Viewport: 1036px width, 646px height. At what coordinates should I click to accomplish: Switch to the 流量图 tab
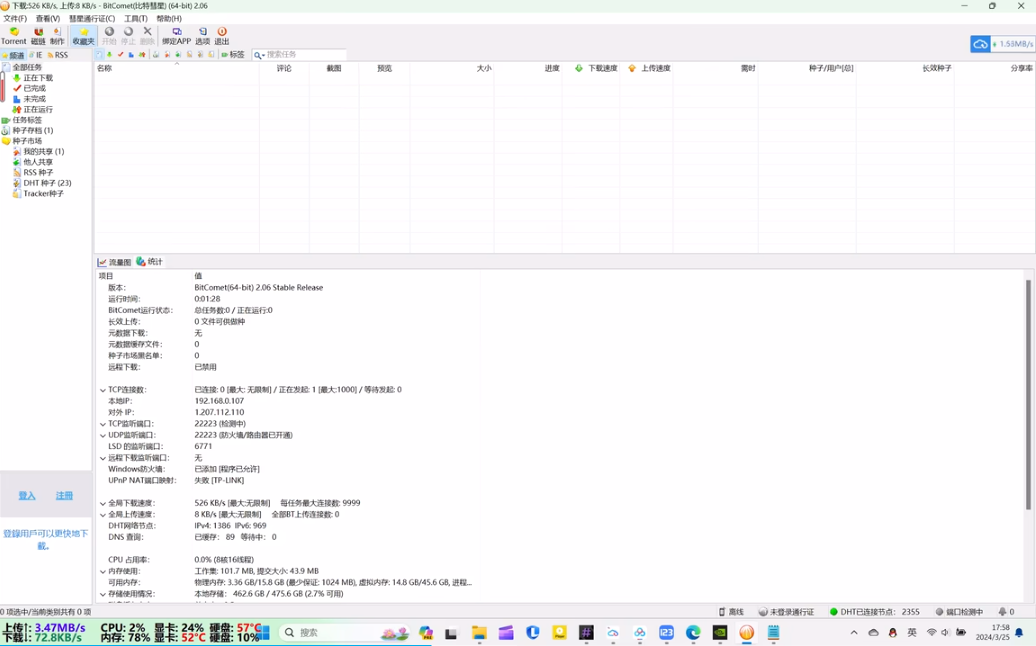(x=114, y=262)
